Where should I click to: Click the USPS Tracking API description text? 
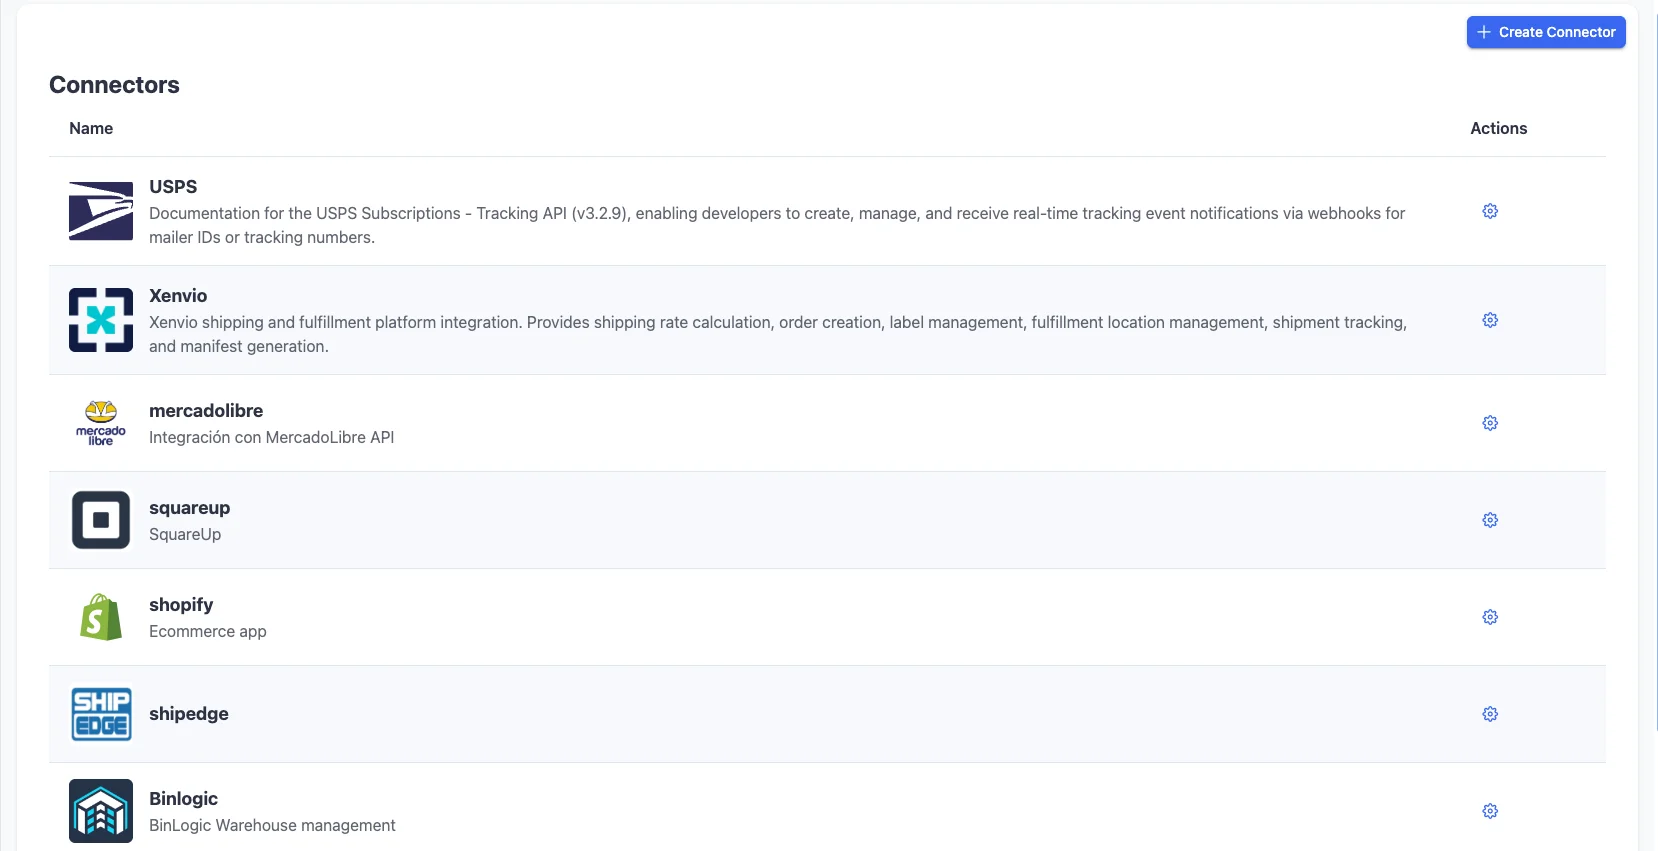[x=777, y=225]
